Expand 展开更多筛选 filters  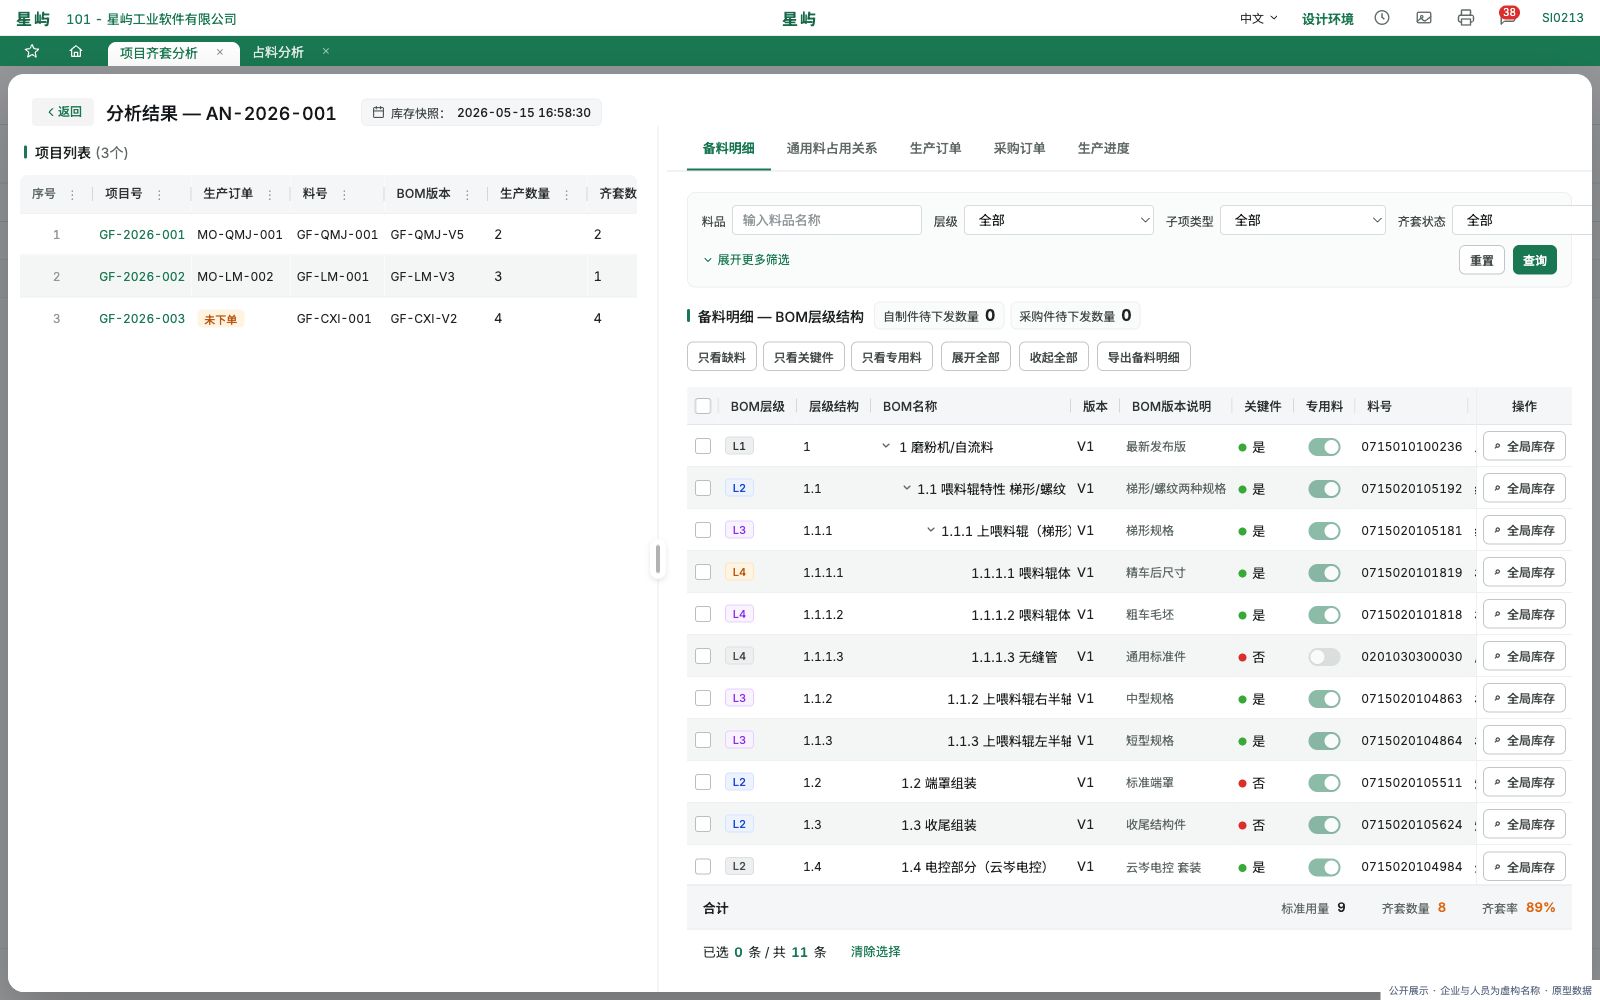click(746, 260)
